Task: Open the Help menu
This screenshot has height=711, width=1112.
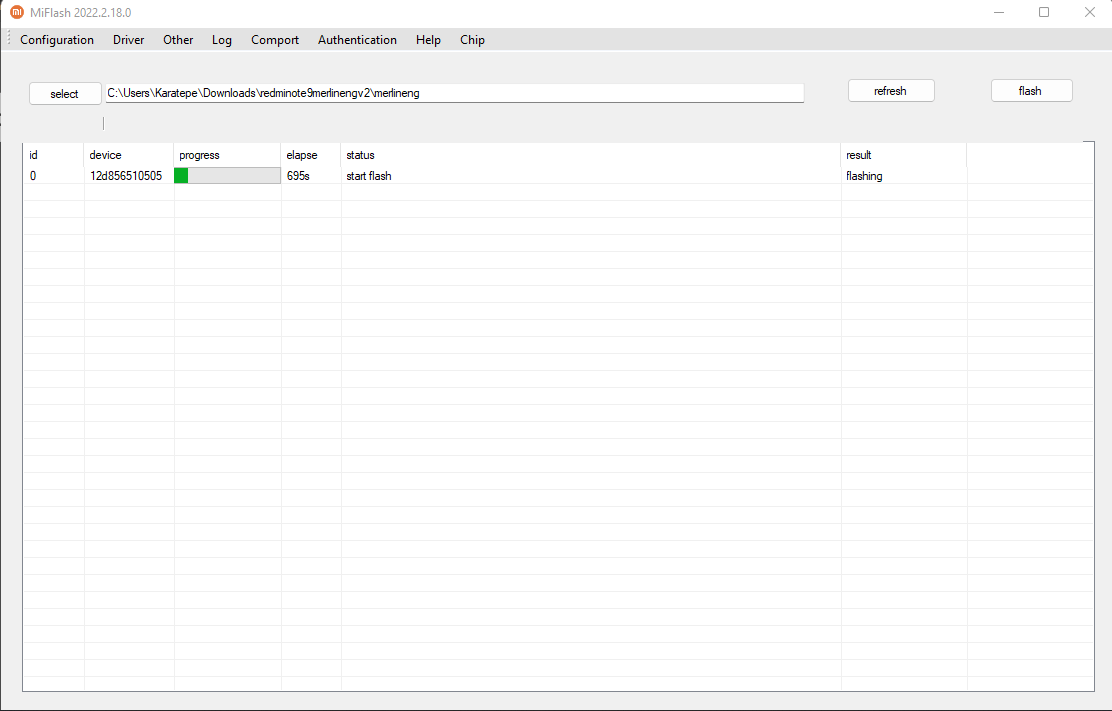Action: coord(428,40)
